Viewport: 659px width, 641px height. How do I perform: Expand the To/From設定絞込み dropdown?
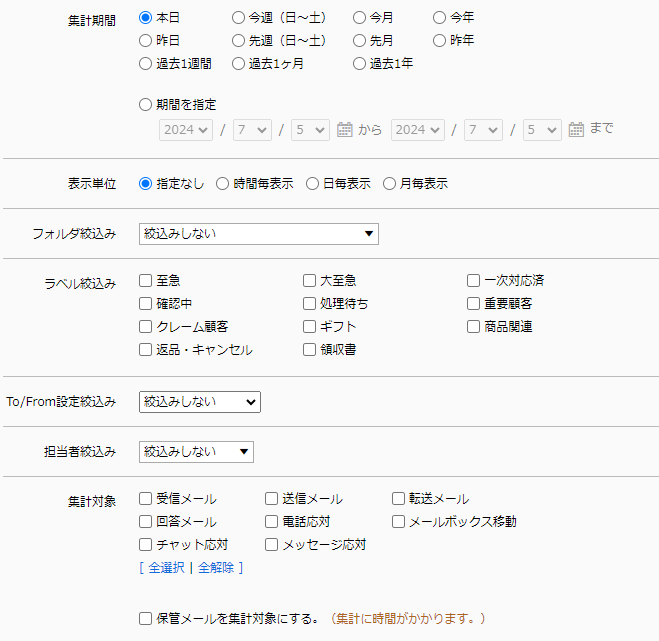(199, 402)
